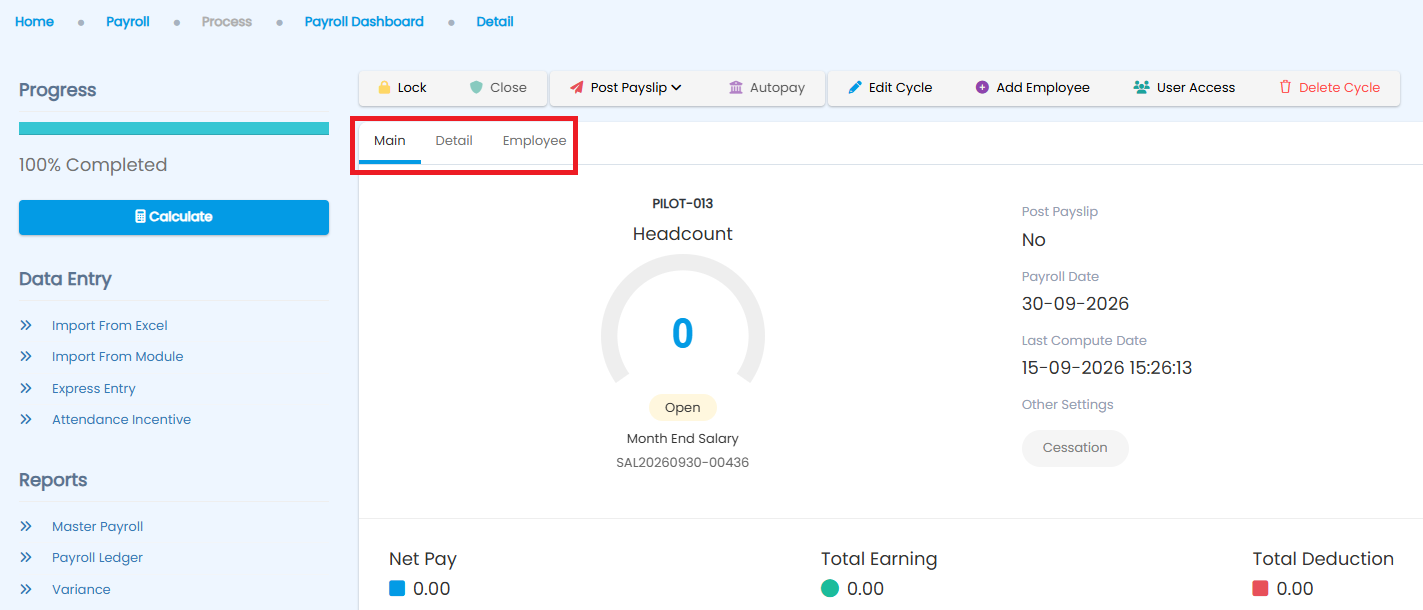Click the red paper-plane Post Payslip icon

pos(577,88)
